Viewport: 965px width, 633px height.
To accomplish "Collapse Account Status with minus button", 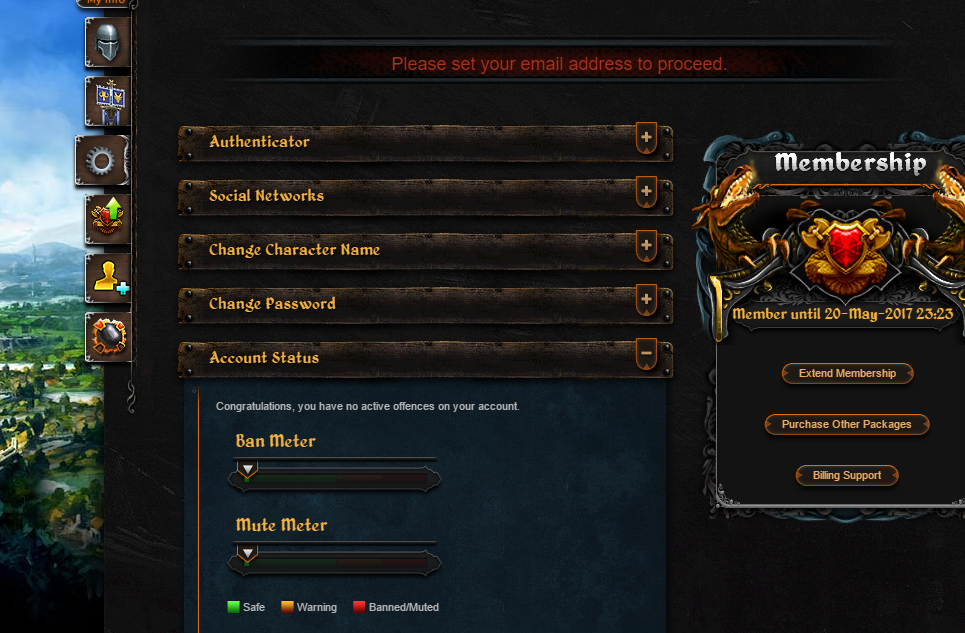I will 646,354.
